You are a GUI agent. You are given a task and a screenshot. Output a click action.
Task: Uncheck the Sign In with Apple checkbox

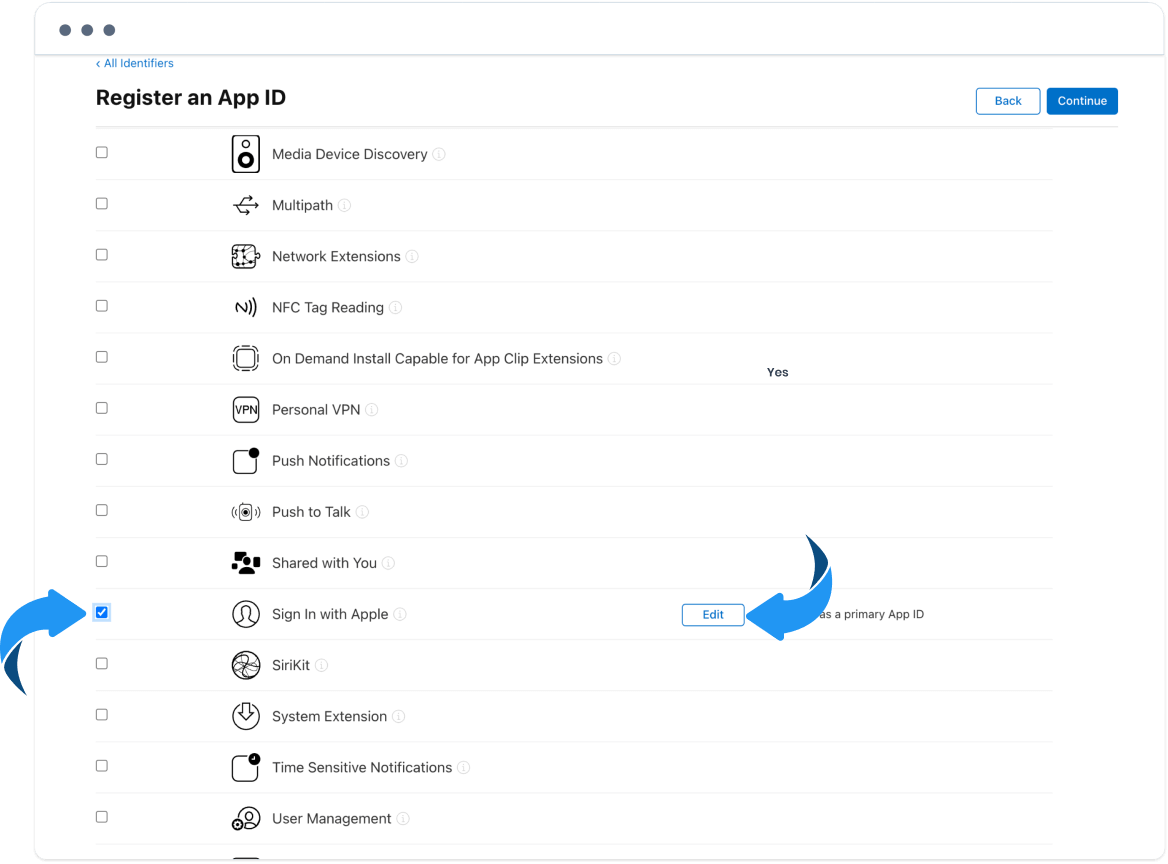(102, 612)
